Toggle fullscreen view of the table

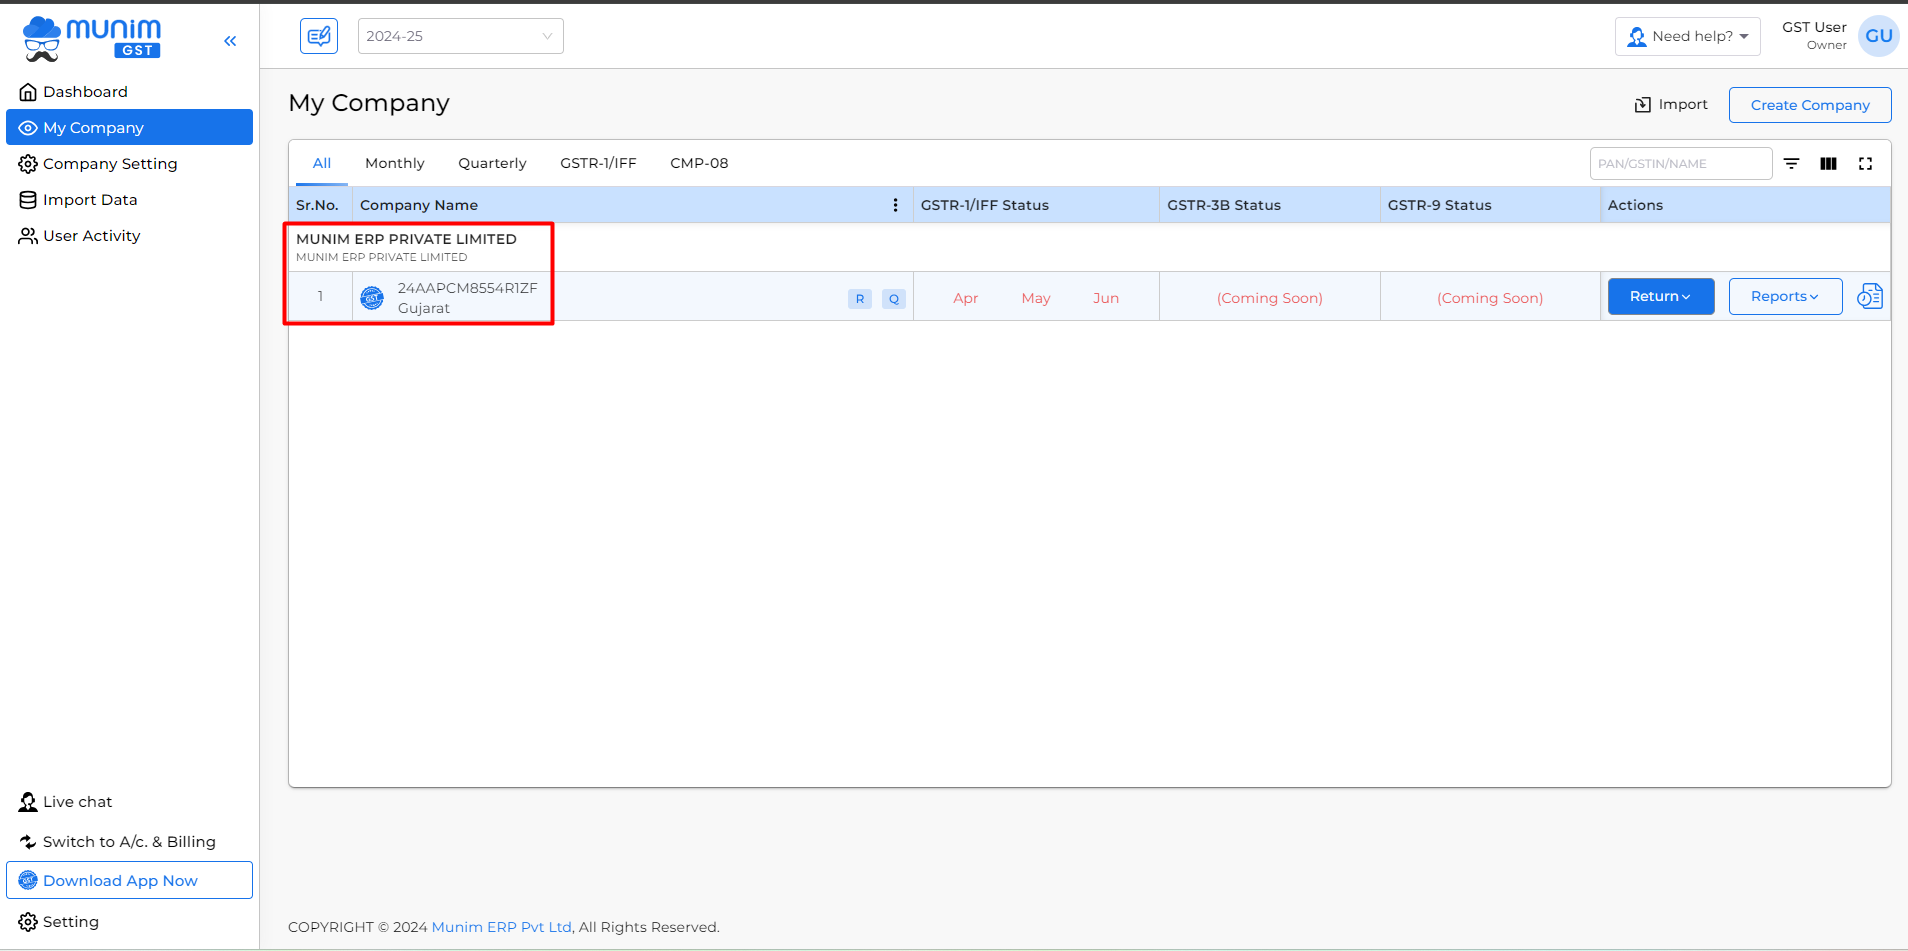click(x=1866, y=163)
